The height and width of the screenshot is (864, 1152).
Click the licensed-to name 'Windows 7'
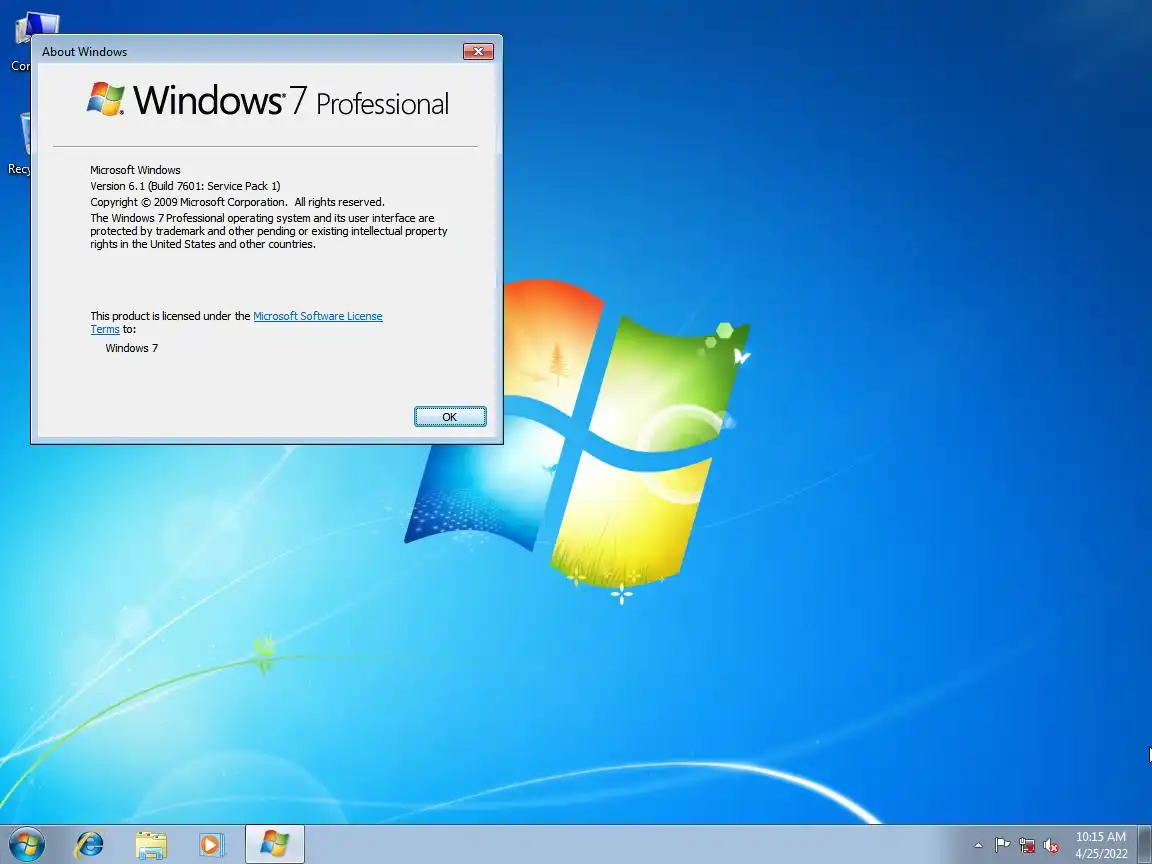pos(132,348)
